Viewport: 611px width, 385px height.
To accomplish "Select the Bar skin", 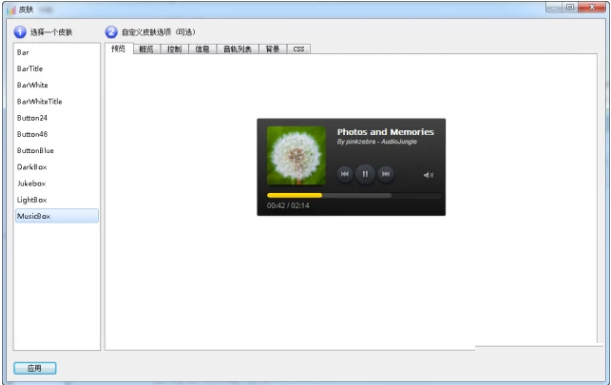I will 57,52.
